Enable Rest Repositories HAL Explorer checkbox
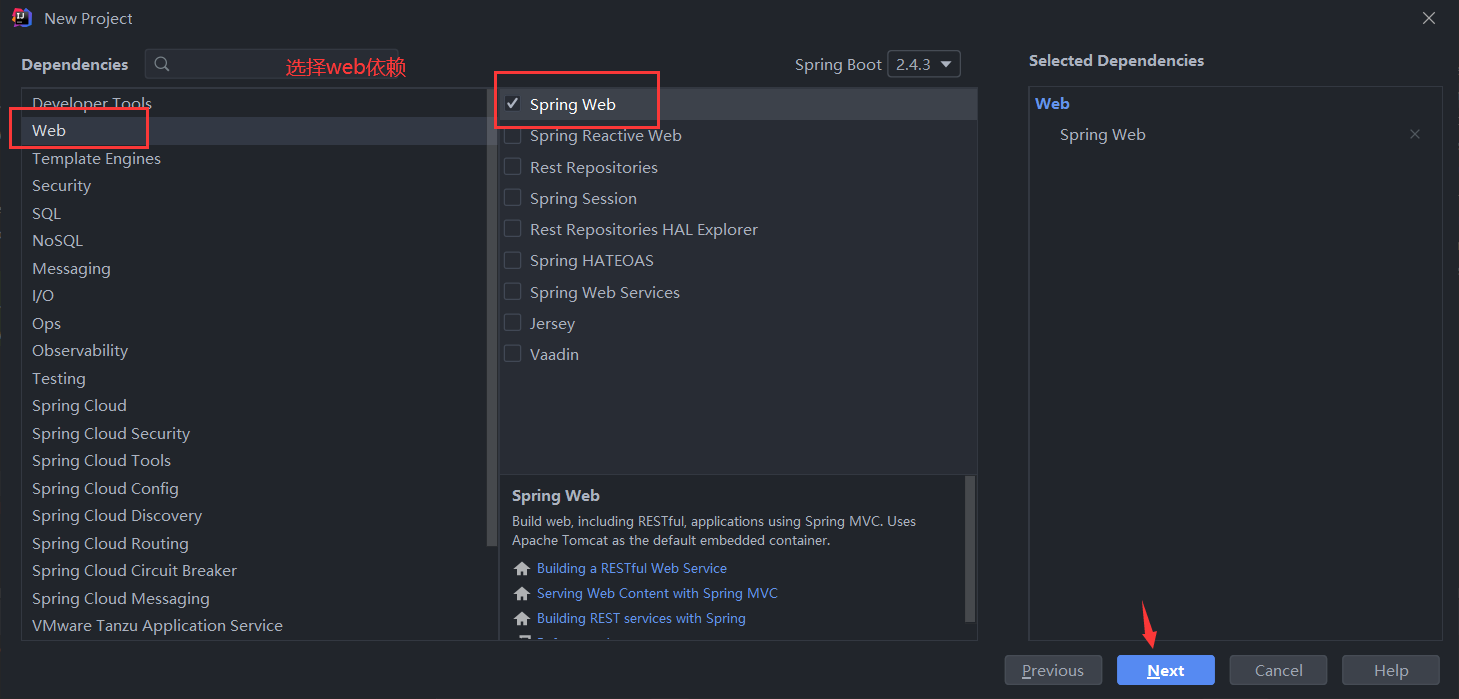Image resolution: width=1459 pixels, height=699 pixels. (x=513, y=229)
